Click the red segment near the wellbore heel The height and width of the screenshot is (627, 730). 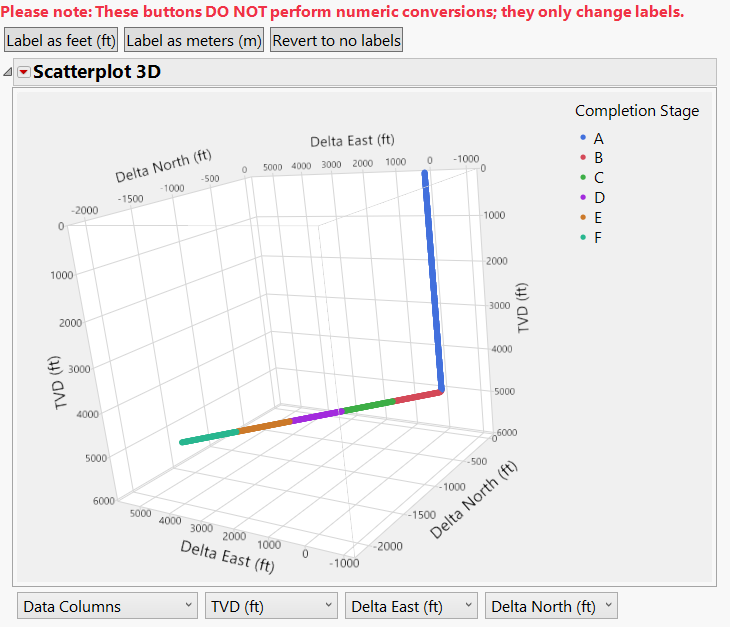click(418, 396)
